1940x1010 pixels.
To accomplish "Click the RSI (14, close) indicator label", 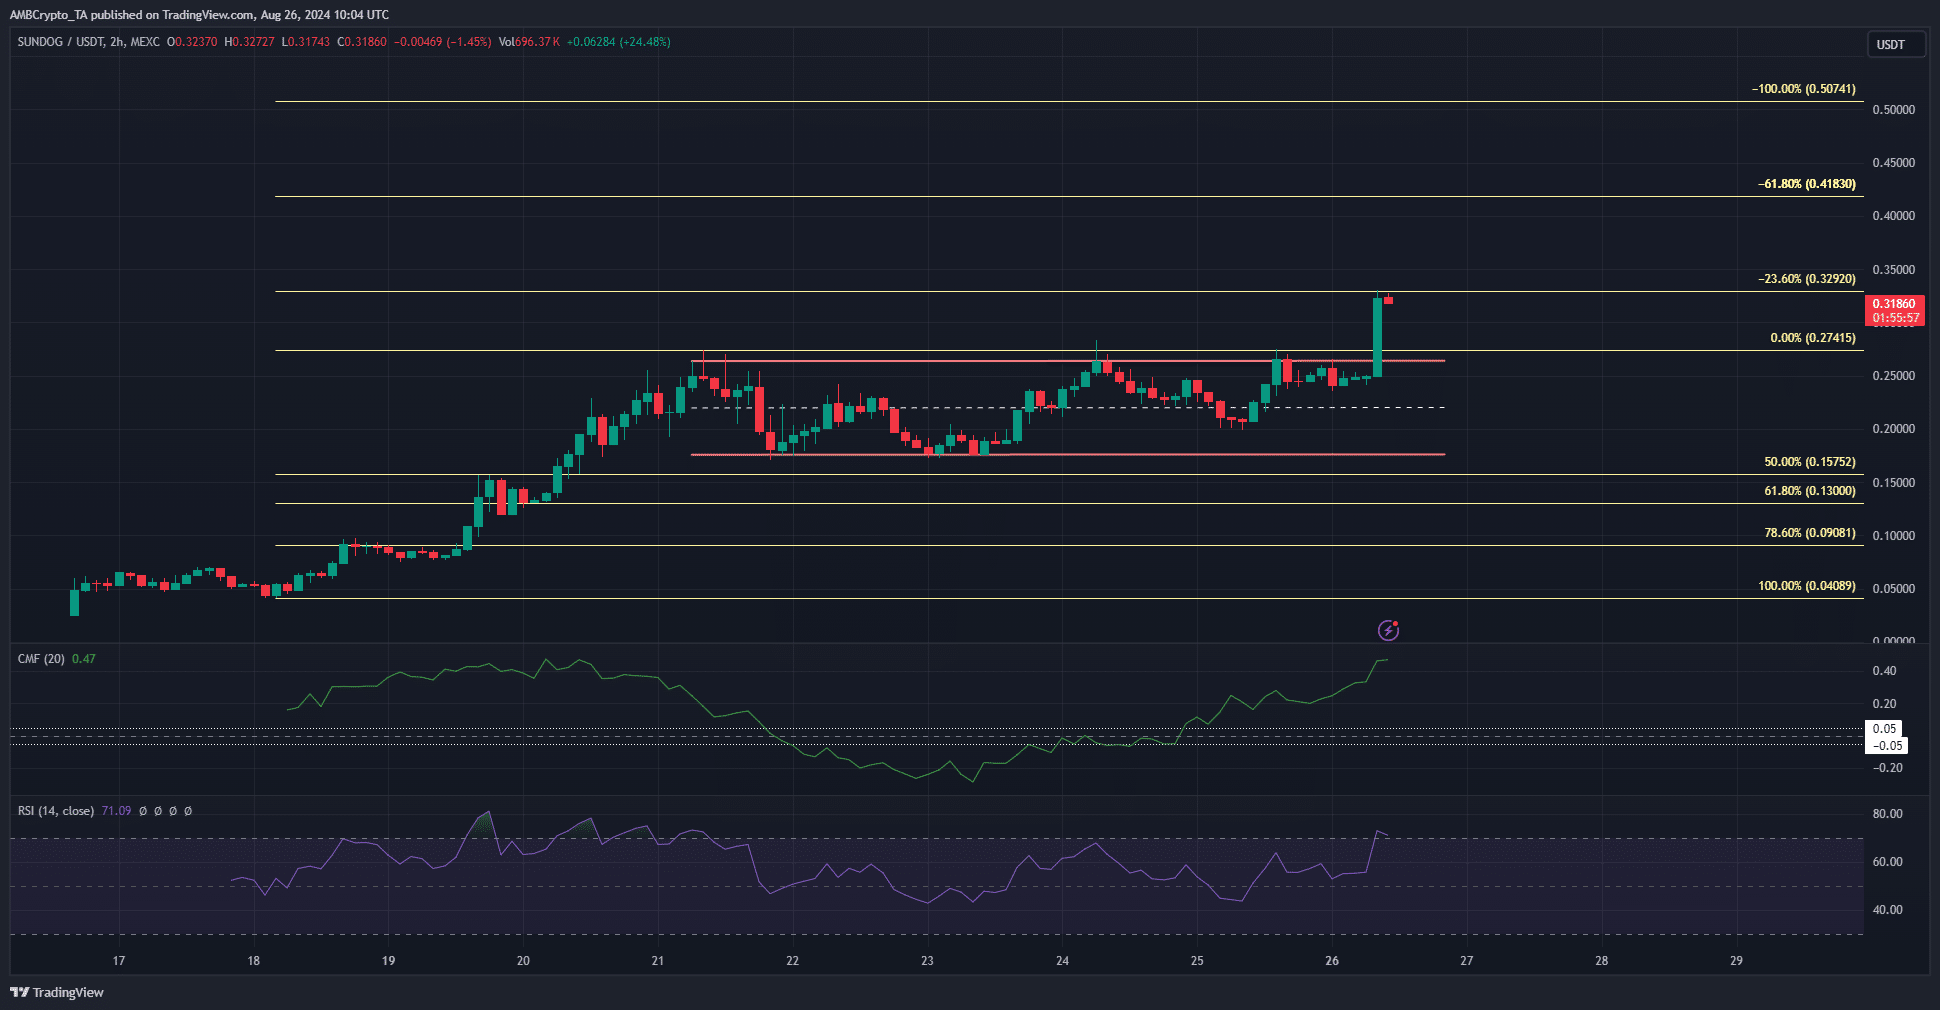I will click(56, 811).
